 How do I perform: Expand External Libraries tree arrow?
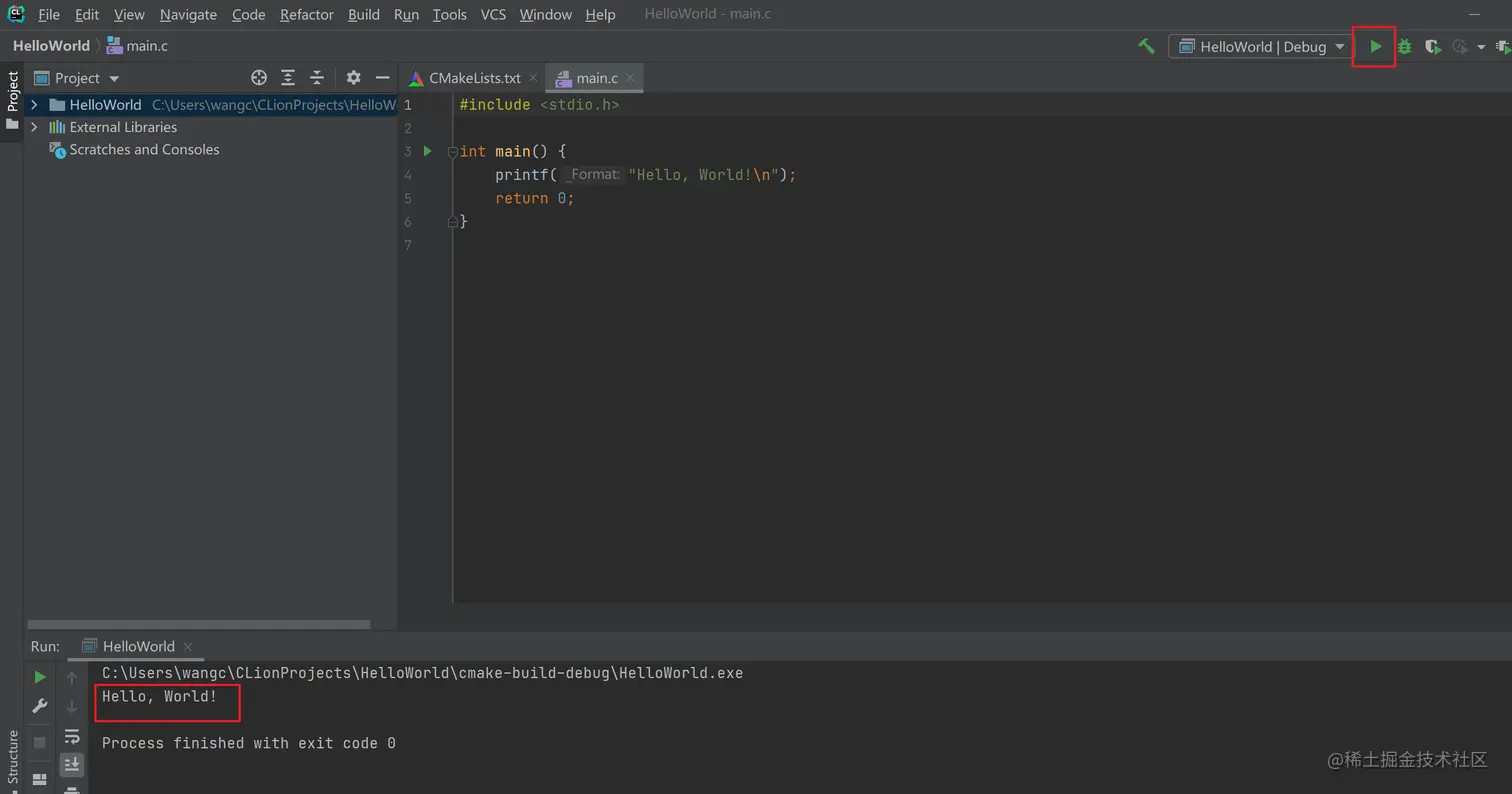[x=35, y=127]
